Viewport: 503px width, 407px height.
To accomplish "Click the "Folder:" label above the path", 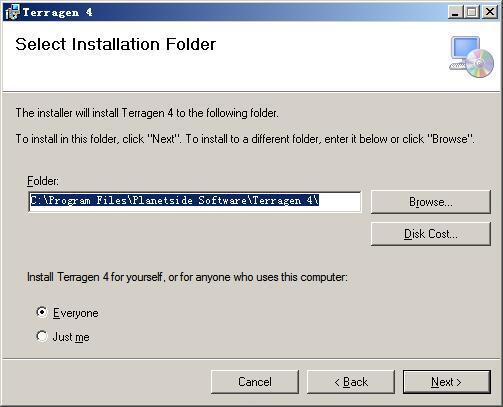I will tap(43, 181).
